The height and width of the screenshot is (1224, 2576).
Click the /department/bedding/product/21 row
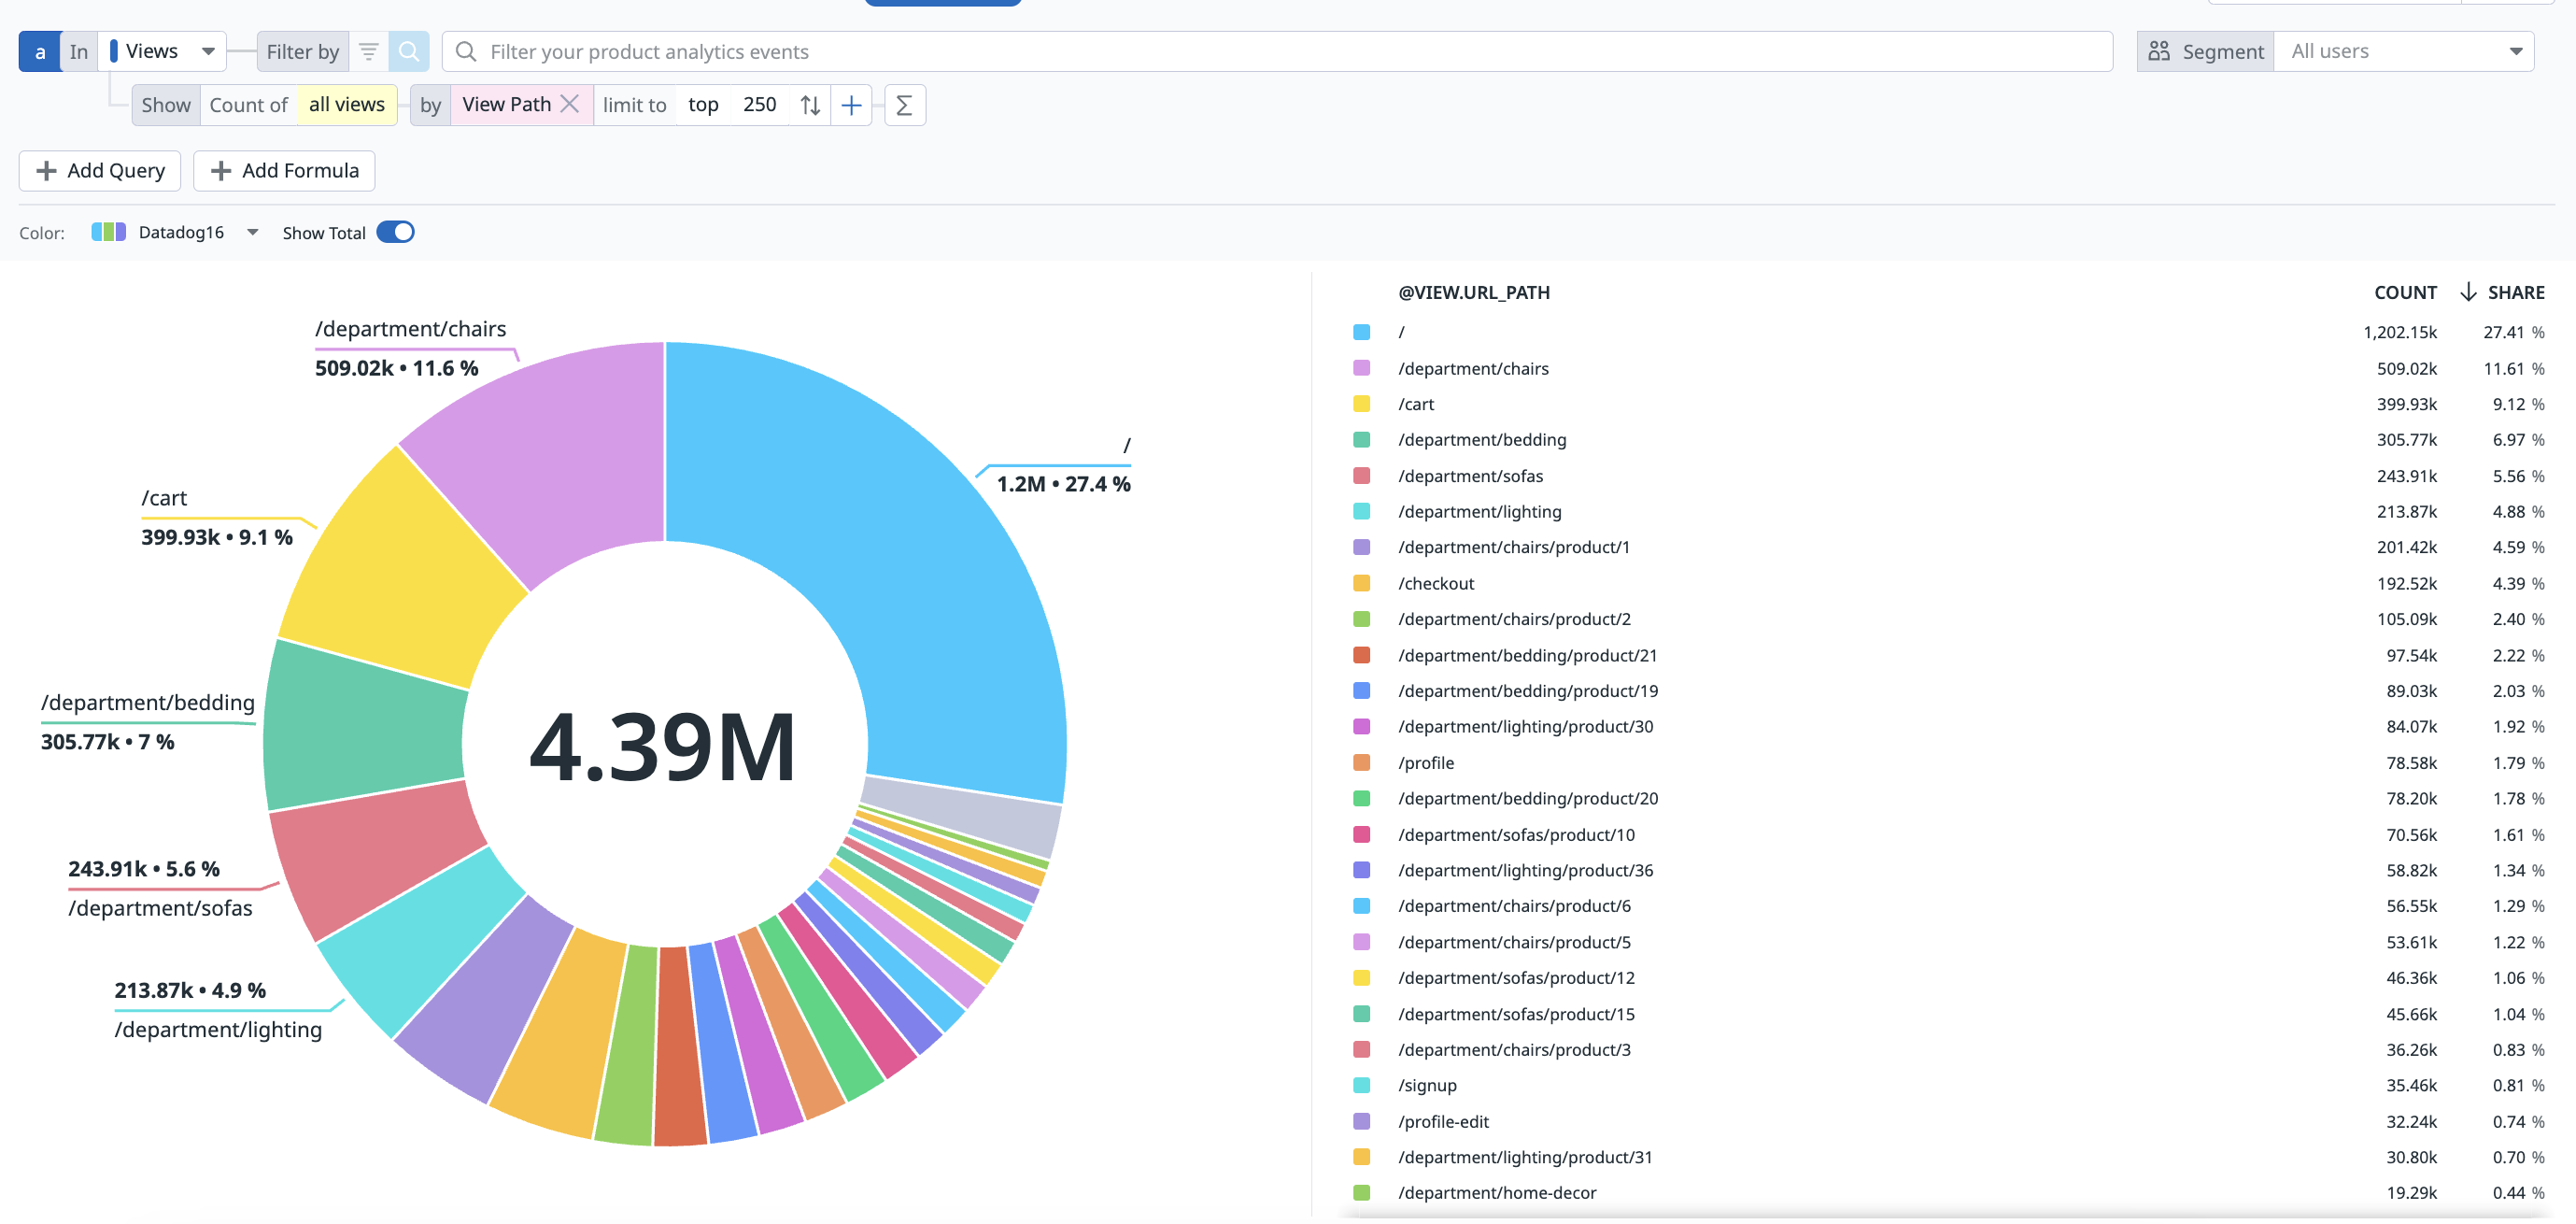[1947, 655]
